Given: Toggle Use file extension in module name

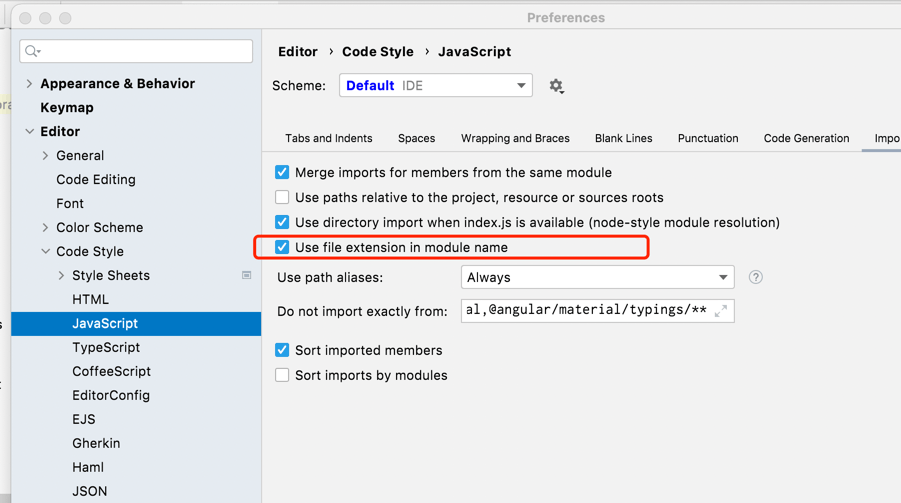Looking at the screenshot, I should click(x=282, y=247).
